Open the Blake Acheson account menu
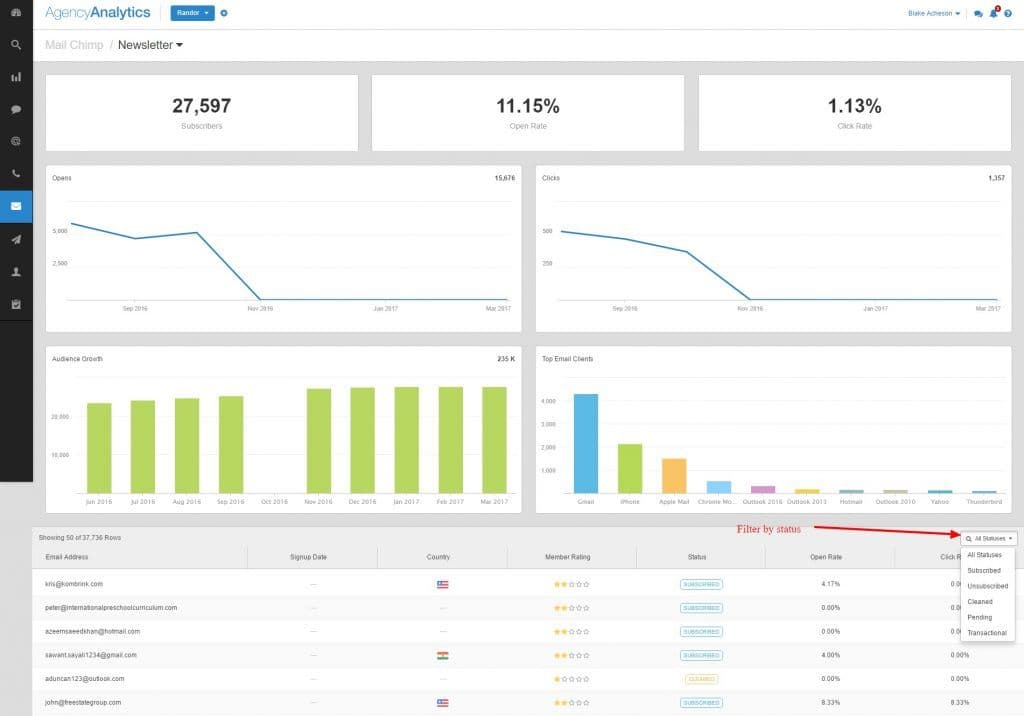Image resolution: width=1024 pixels, height=716 pixels. click(x=934, y=14)
